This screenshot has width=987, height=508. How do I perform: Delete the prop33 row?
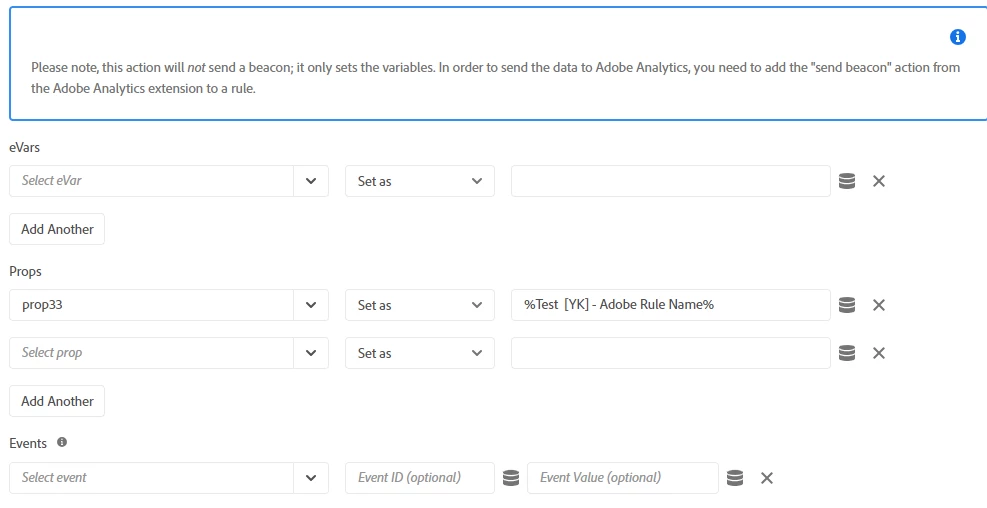coord(879,305)
